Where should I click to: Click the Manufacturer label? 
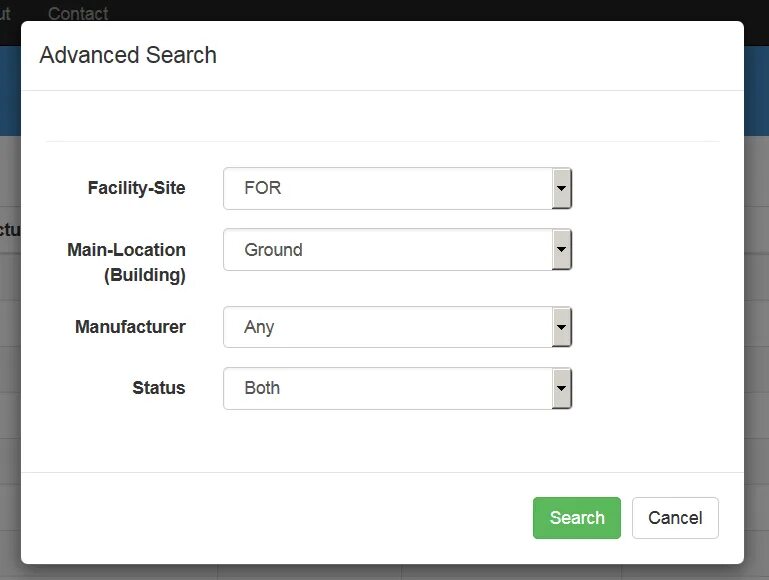[x=130, y=327]
